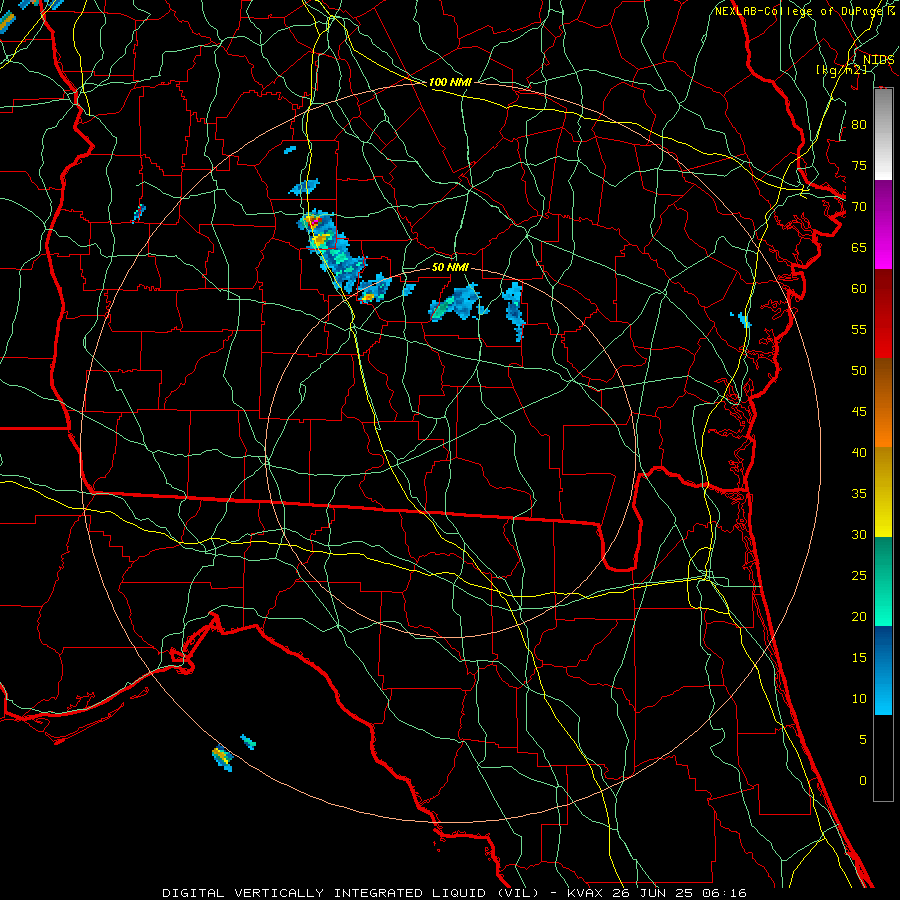The image size is (900, 900).
Task: Click the 60 value on the VIL scale
Action: point(859,289)
